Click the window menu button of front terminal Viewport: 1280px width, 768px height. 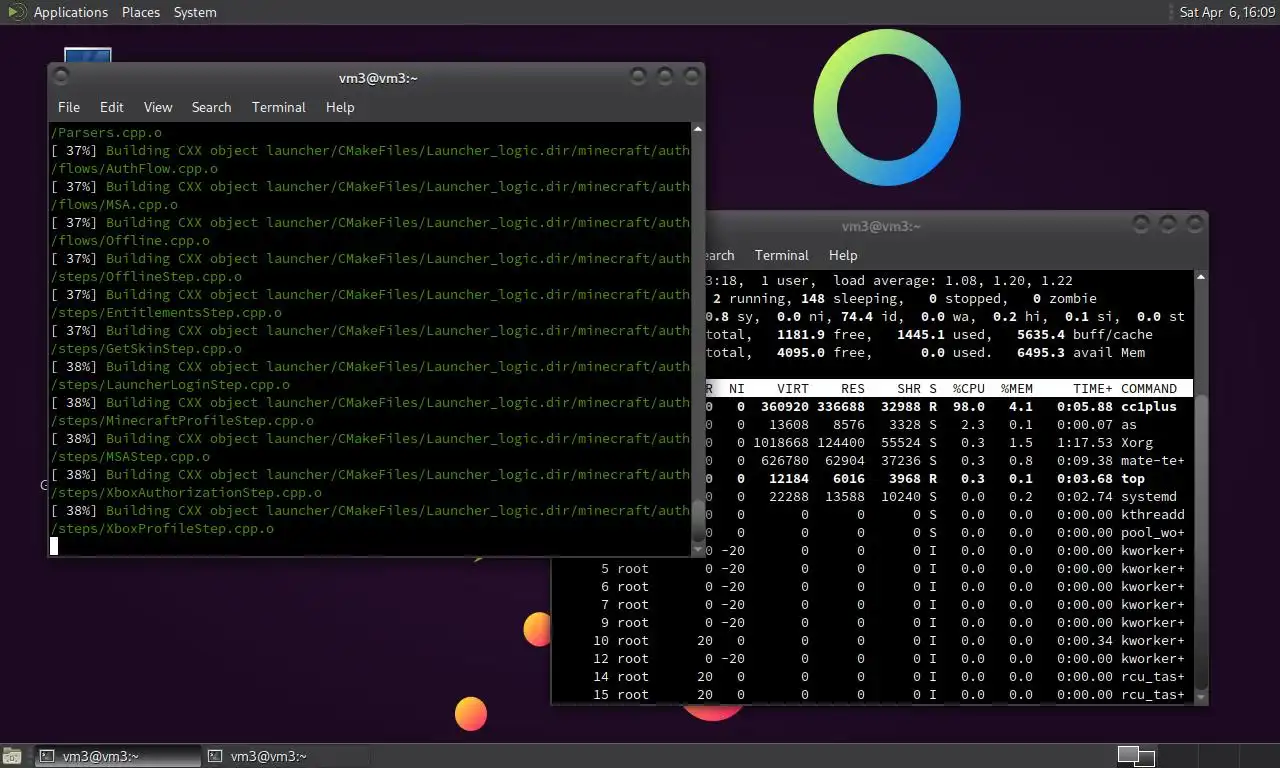(62, 76)
